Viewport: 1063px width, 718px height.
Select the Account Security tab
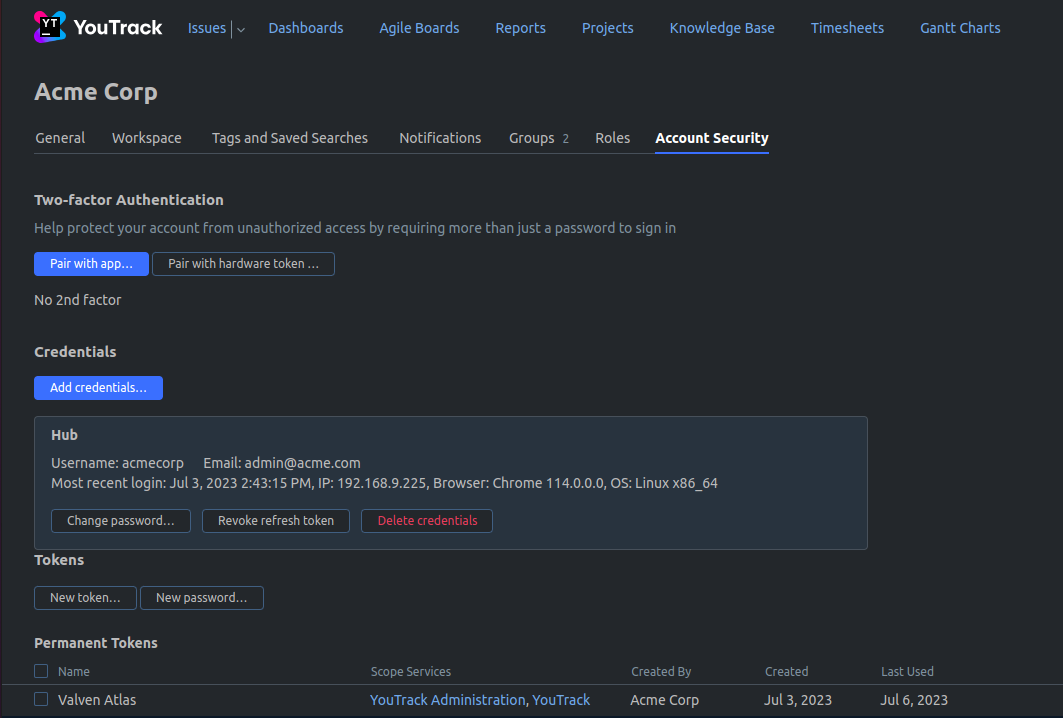point(712,138)
